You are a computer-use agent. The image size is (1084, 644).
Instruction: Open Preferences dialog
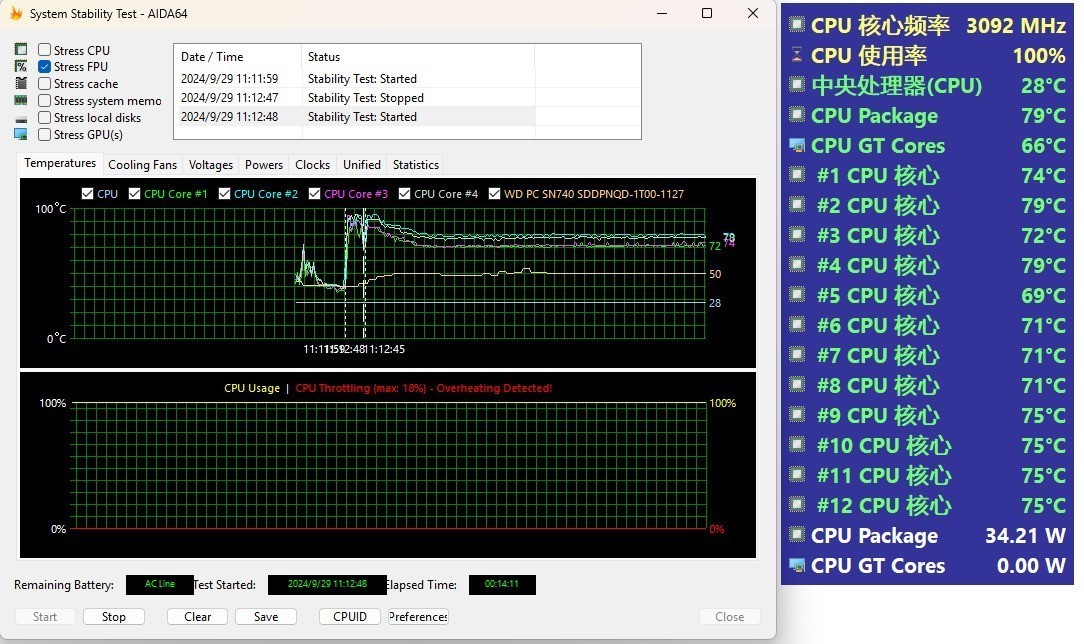(x=418, y=616)
